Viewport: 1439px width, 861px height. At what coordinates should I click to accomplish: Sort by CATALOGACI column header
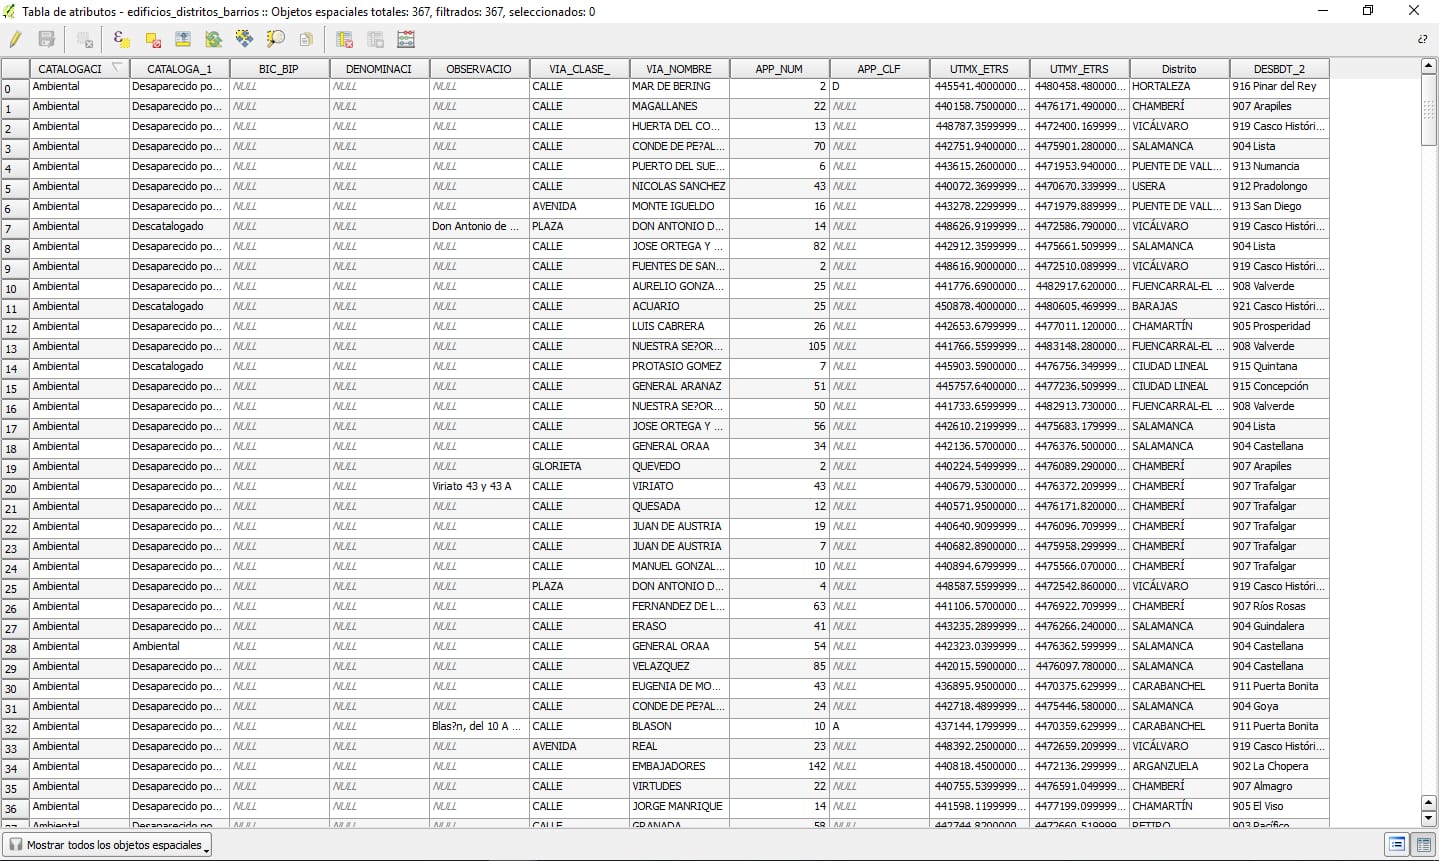70,69
